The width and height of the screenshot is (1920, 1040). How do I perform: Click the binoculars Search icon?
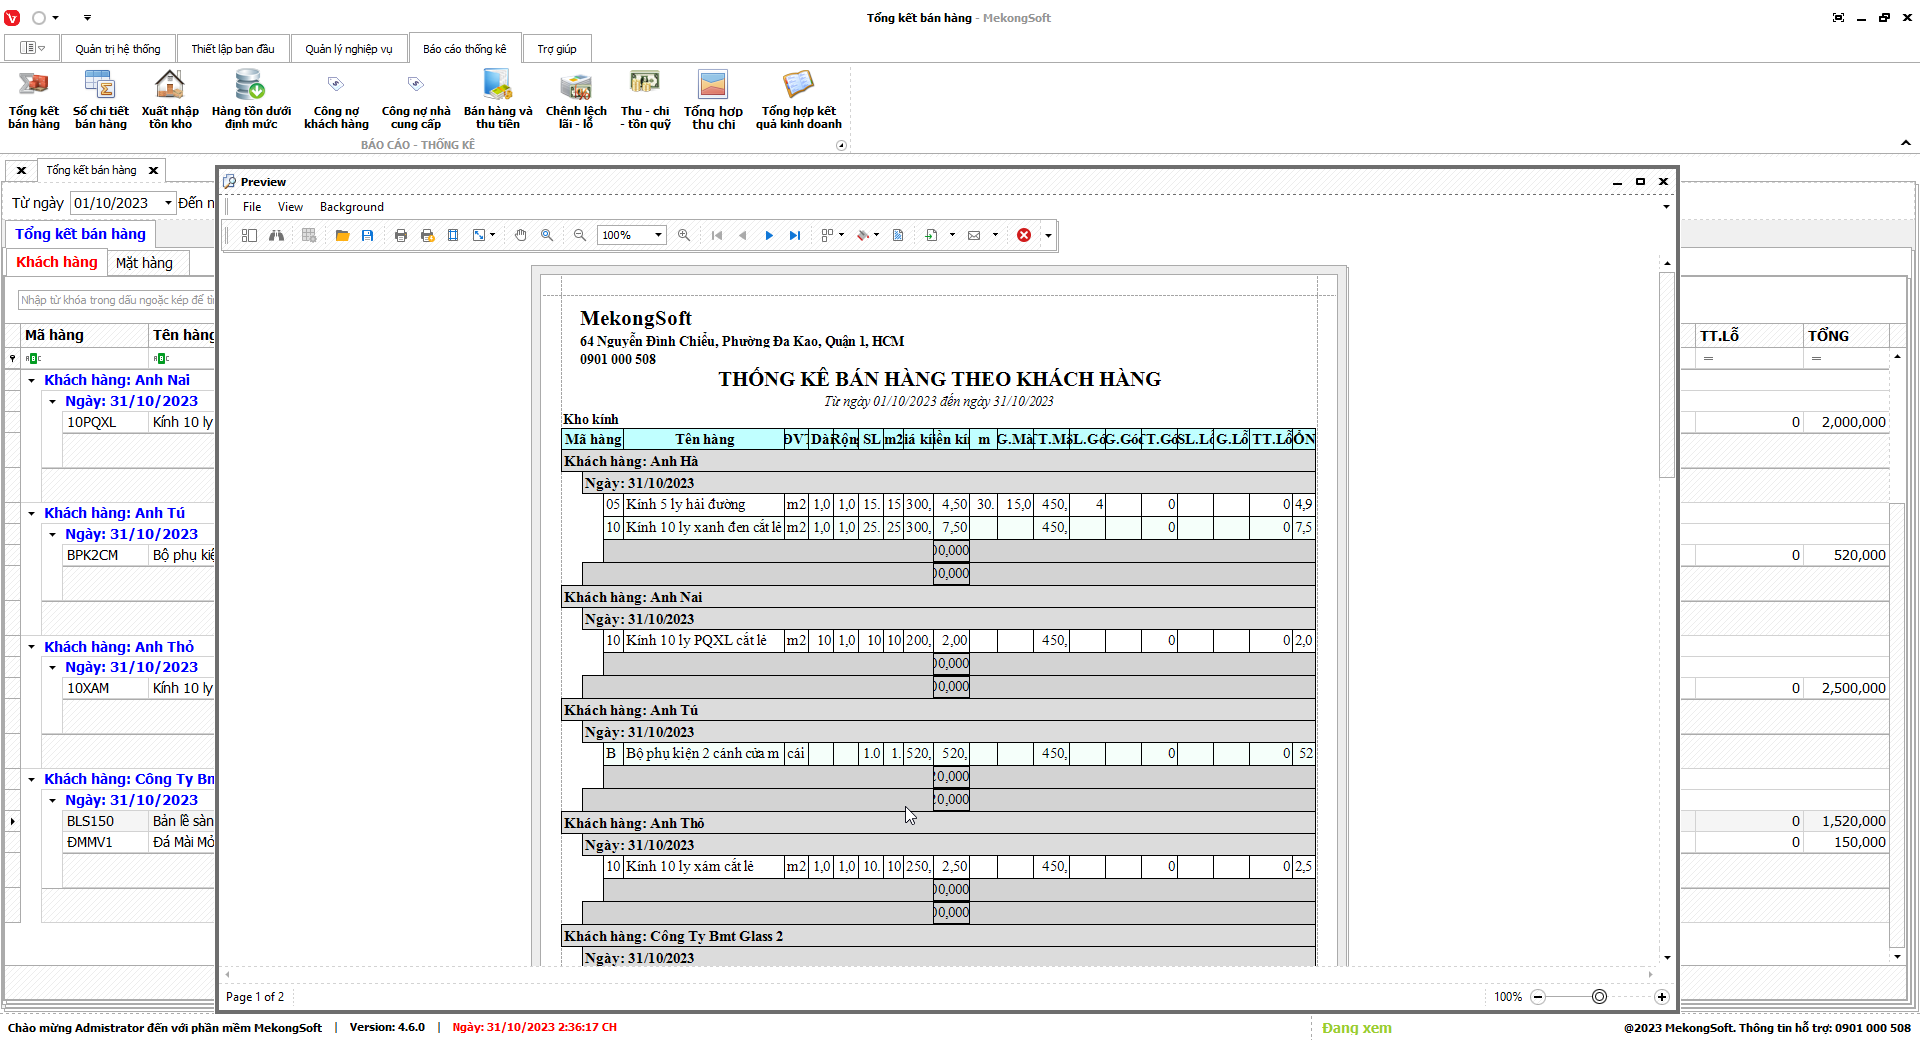(277, 235)
